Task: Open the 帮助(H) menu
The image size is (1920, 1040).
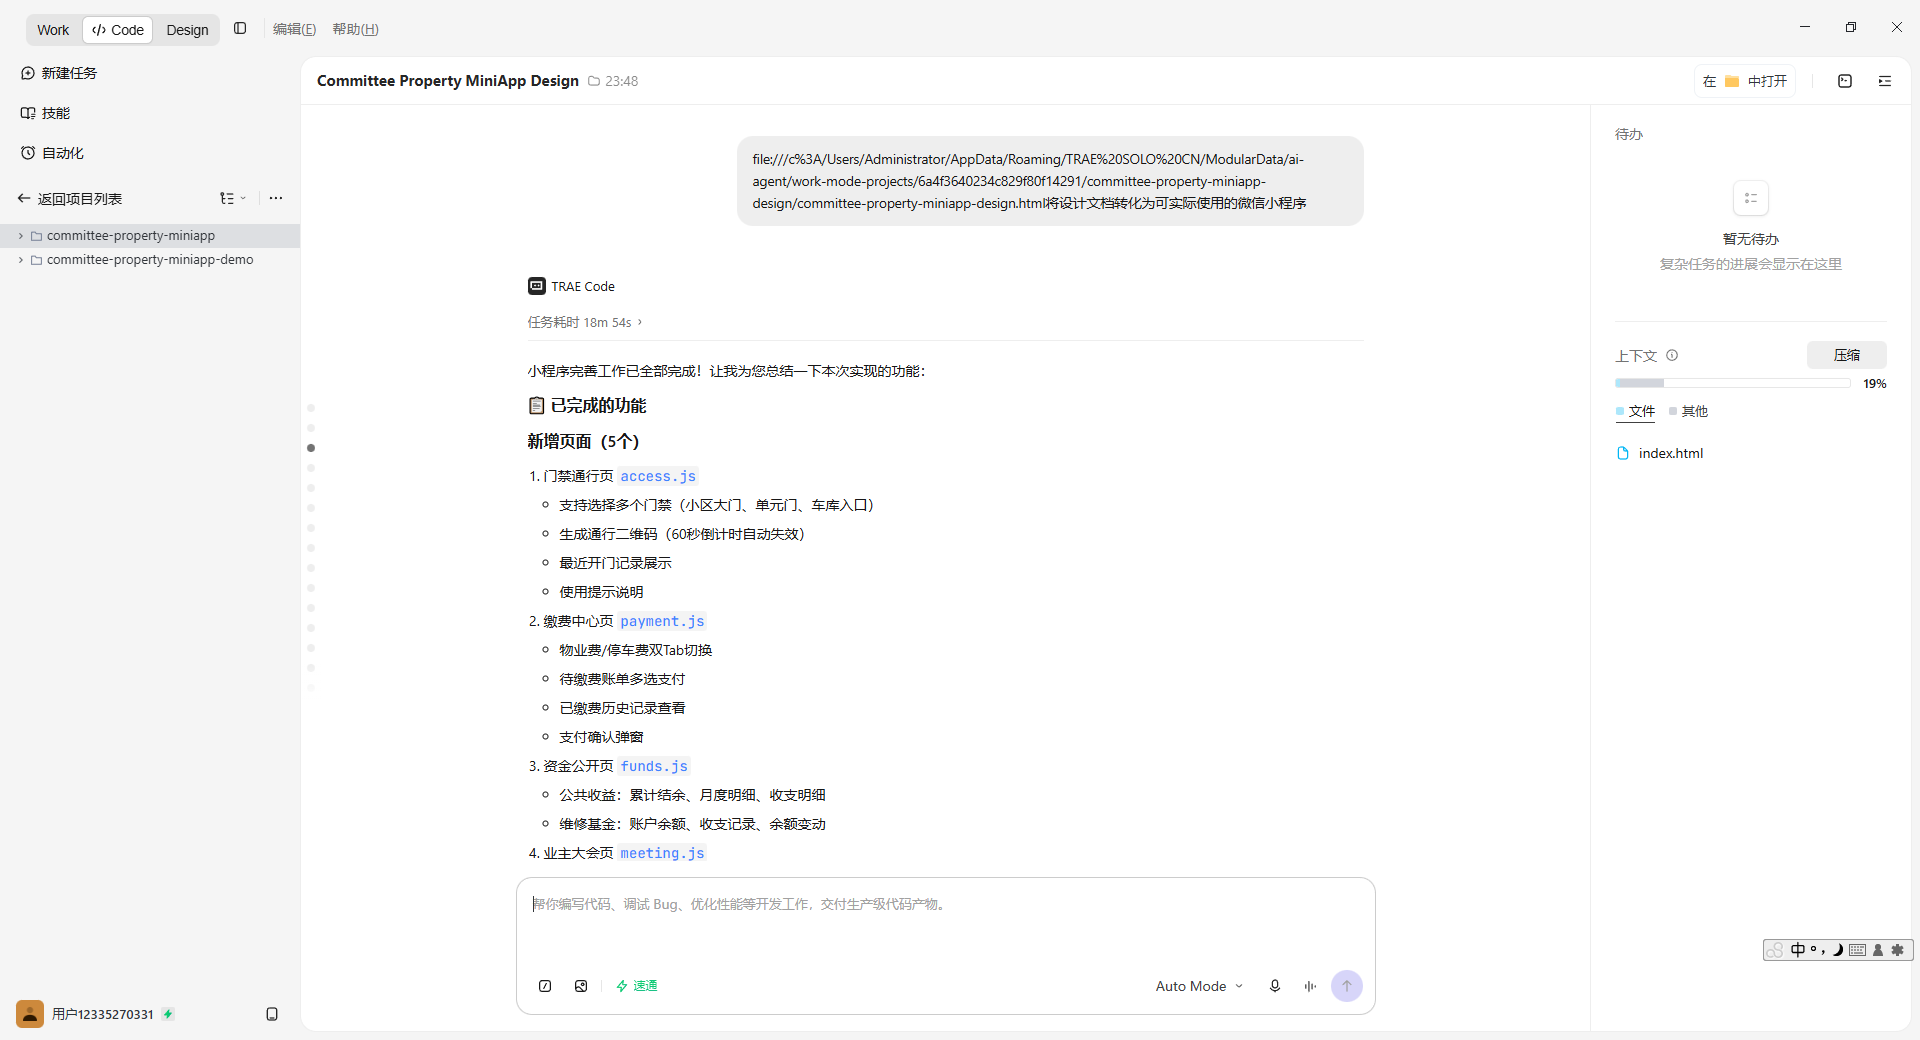Action: point(355,29)
